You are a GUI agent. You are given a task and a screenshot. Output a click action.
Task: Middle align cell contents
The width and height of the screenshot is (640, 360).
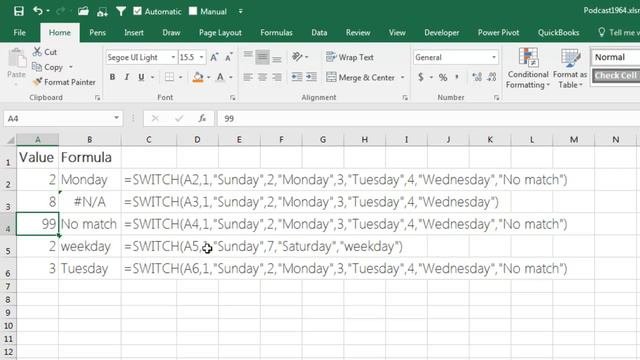(262, 57)
